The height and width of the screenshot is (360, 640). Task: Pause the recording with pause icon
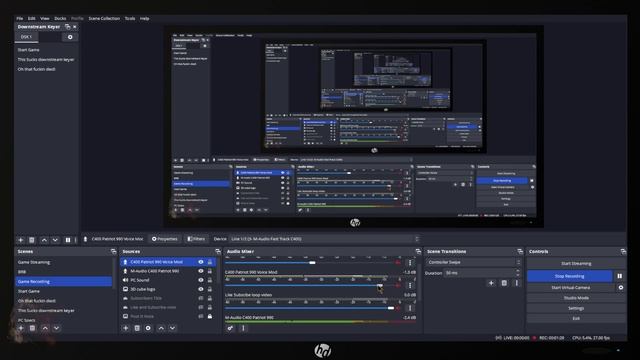tap(620, 276)
